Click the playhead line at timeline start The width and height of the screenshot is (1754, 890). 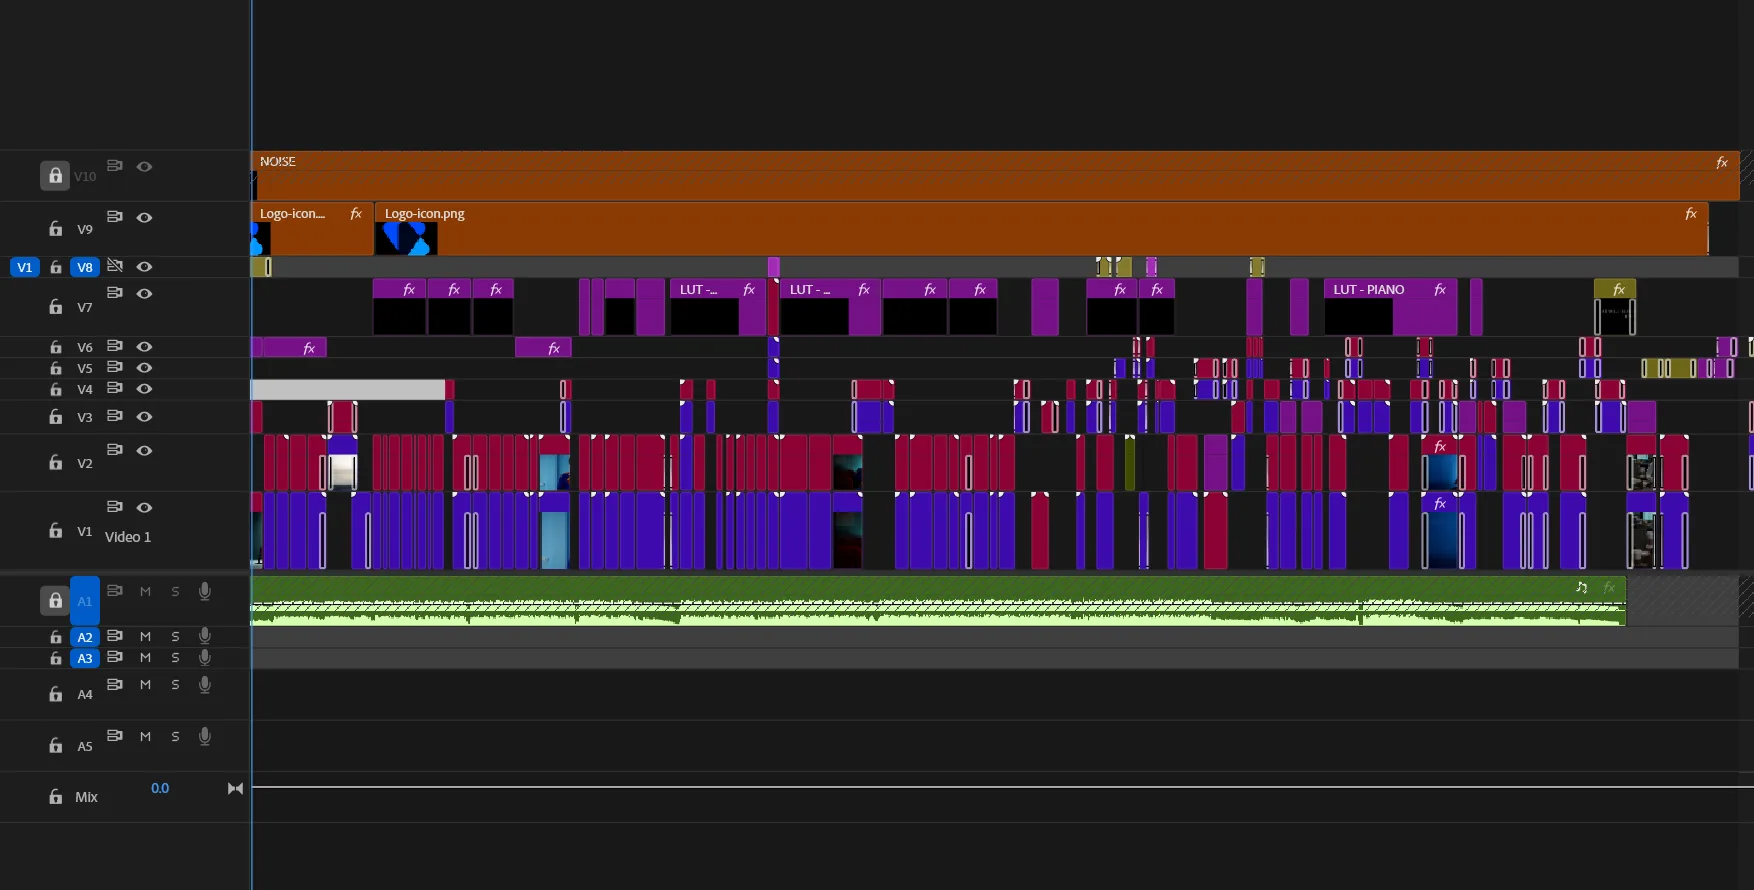coord(252,445)
